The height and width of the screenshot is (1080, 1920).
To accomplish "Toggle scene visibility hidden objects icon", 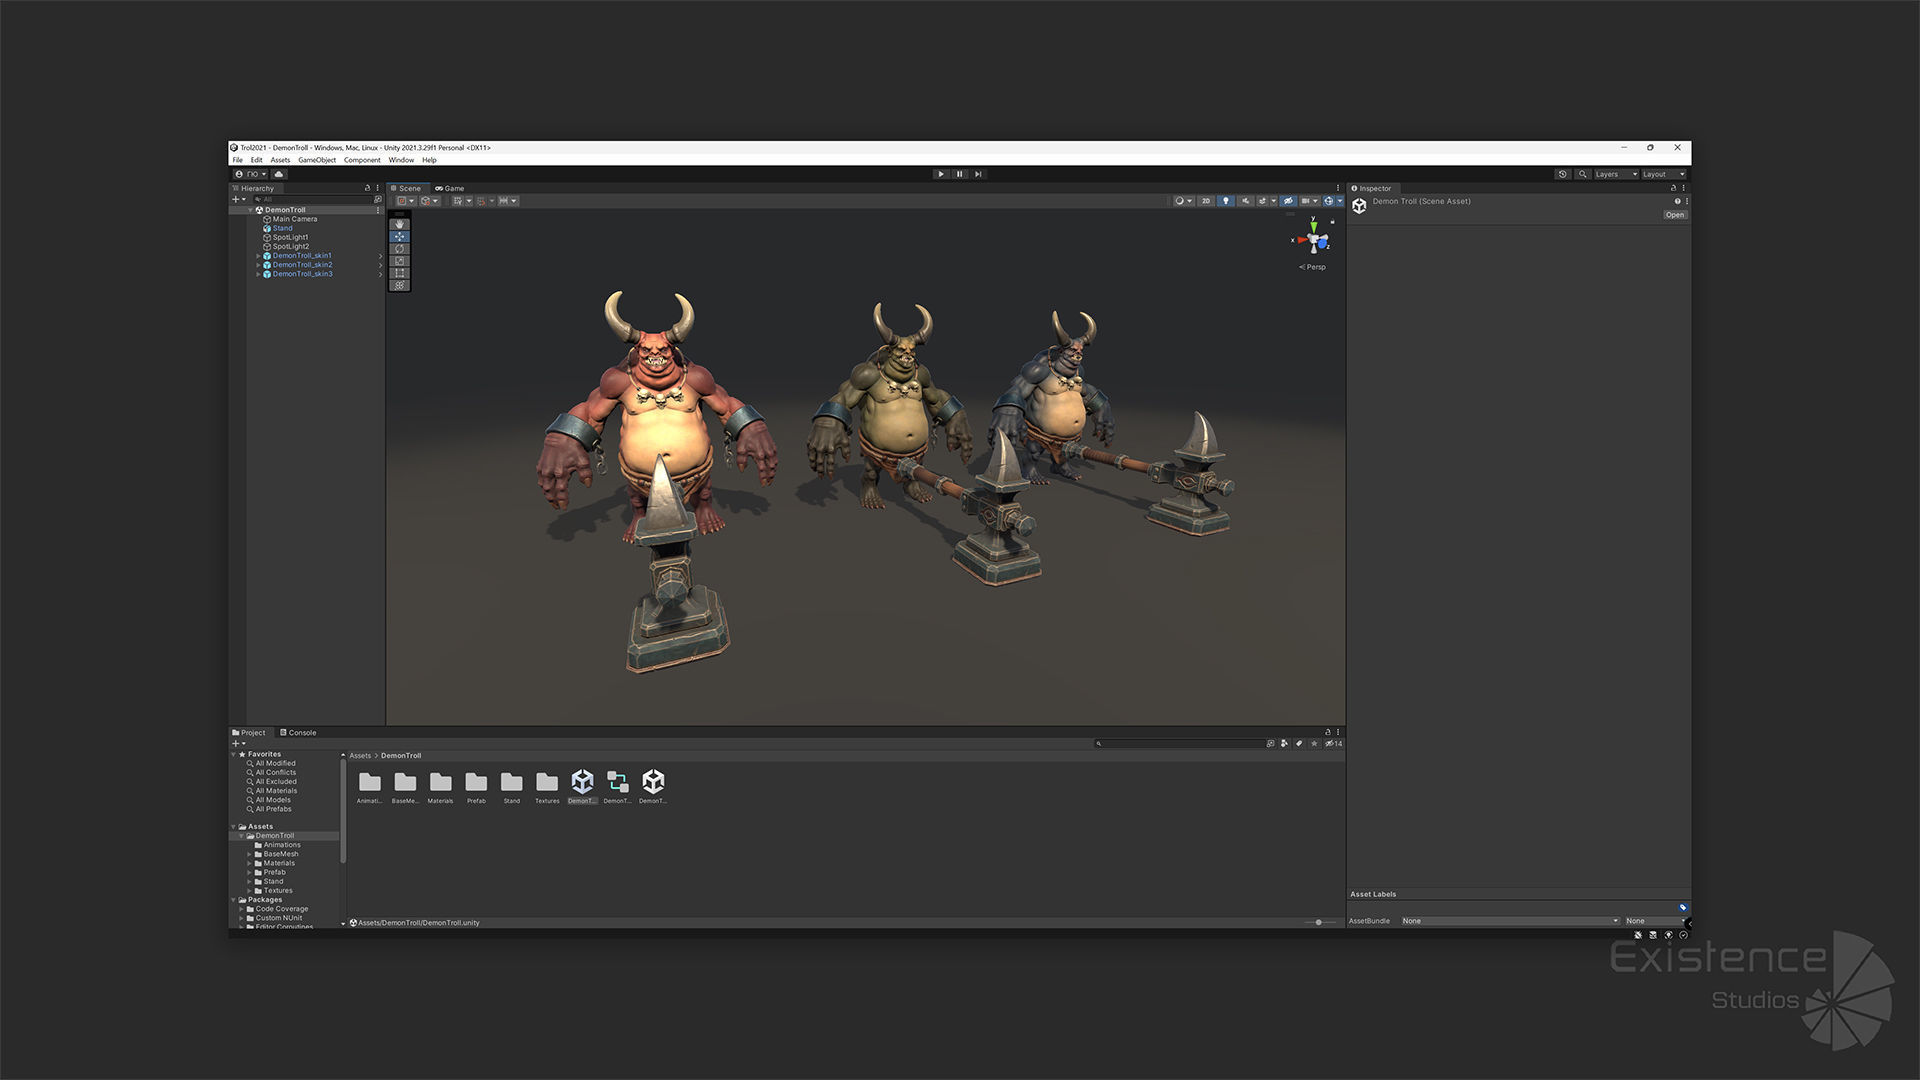I will click(x=1288, y=201).
